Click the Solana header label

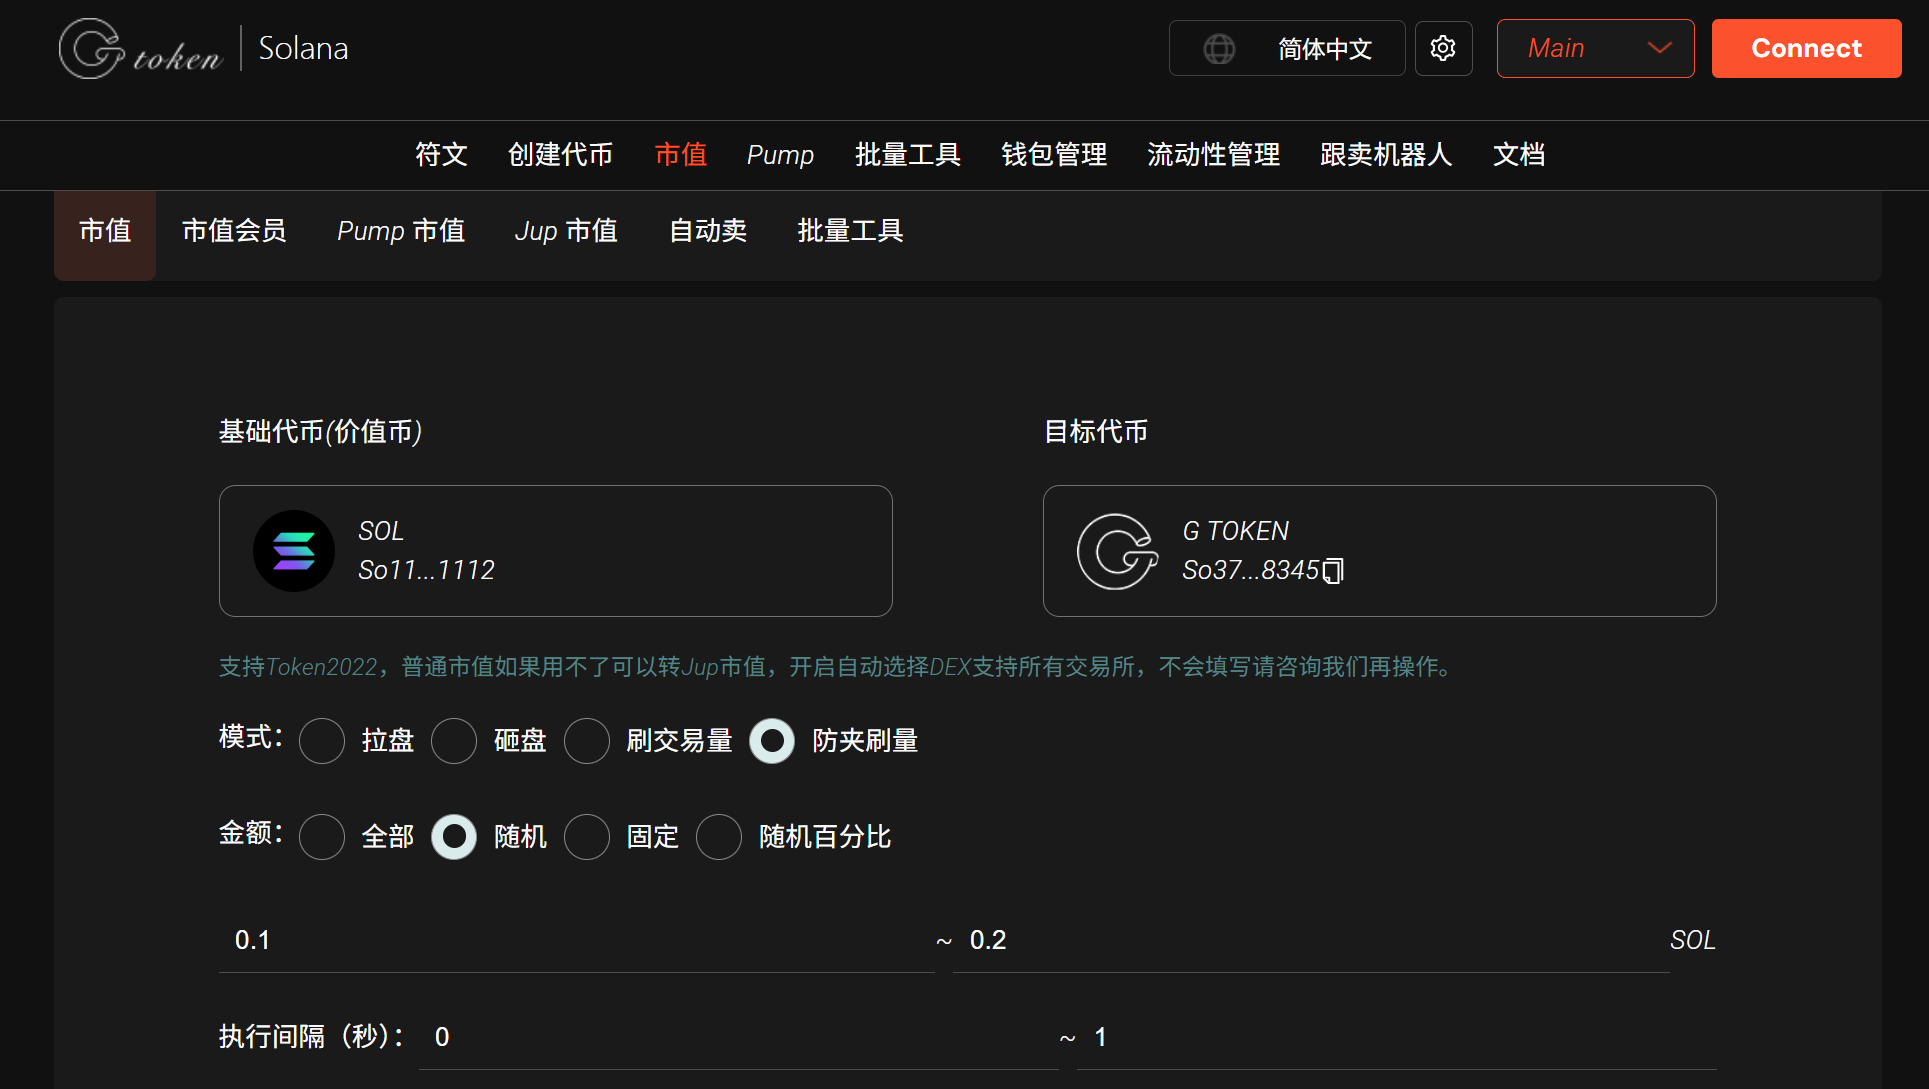(x=303, y=48)
